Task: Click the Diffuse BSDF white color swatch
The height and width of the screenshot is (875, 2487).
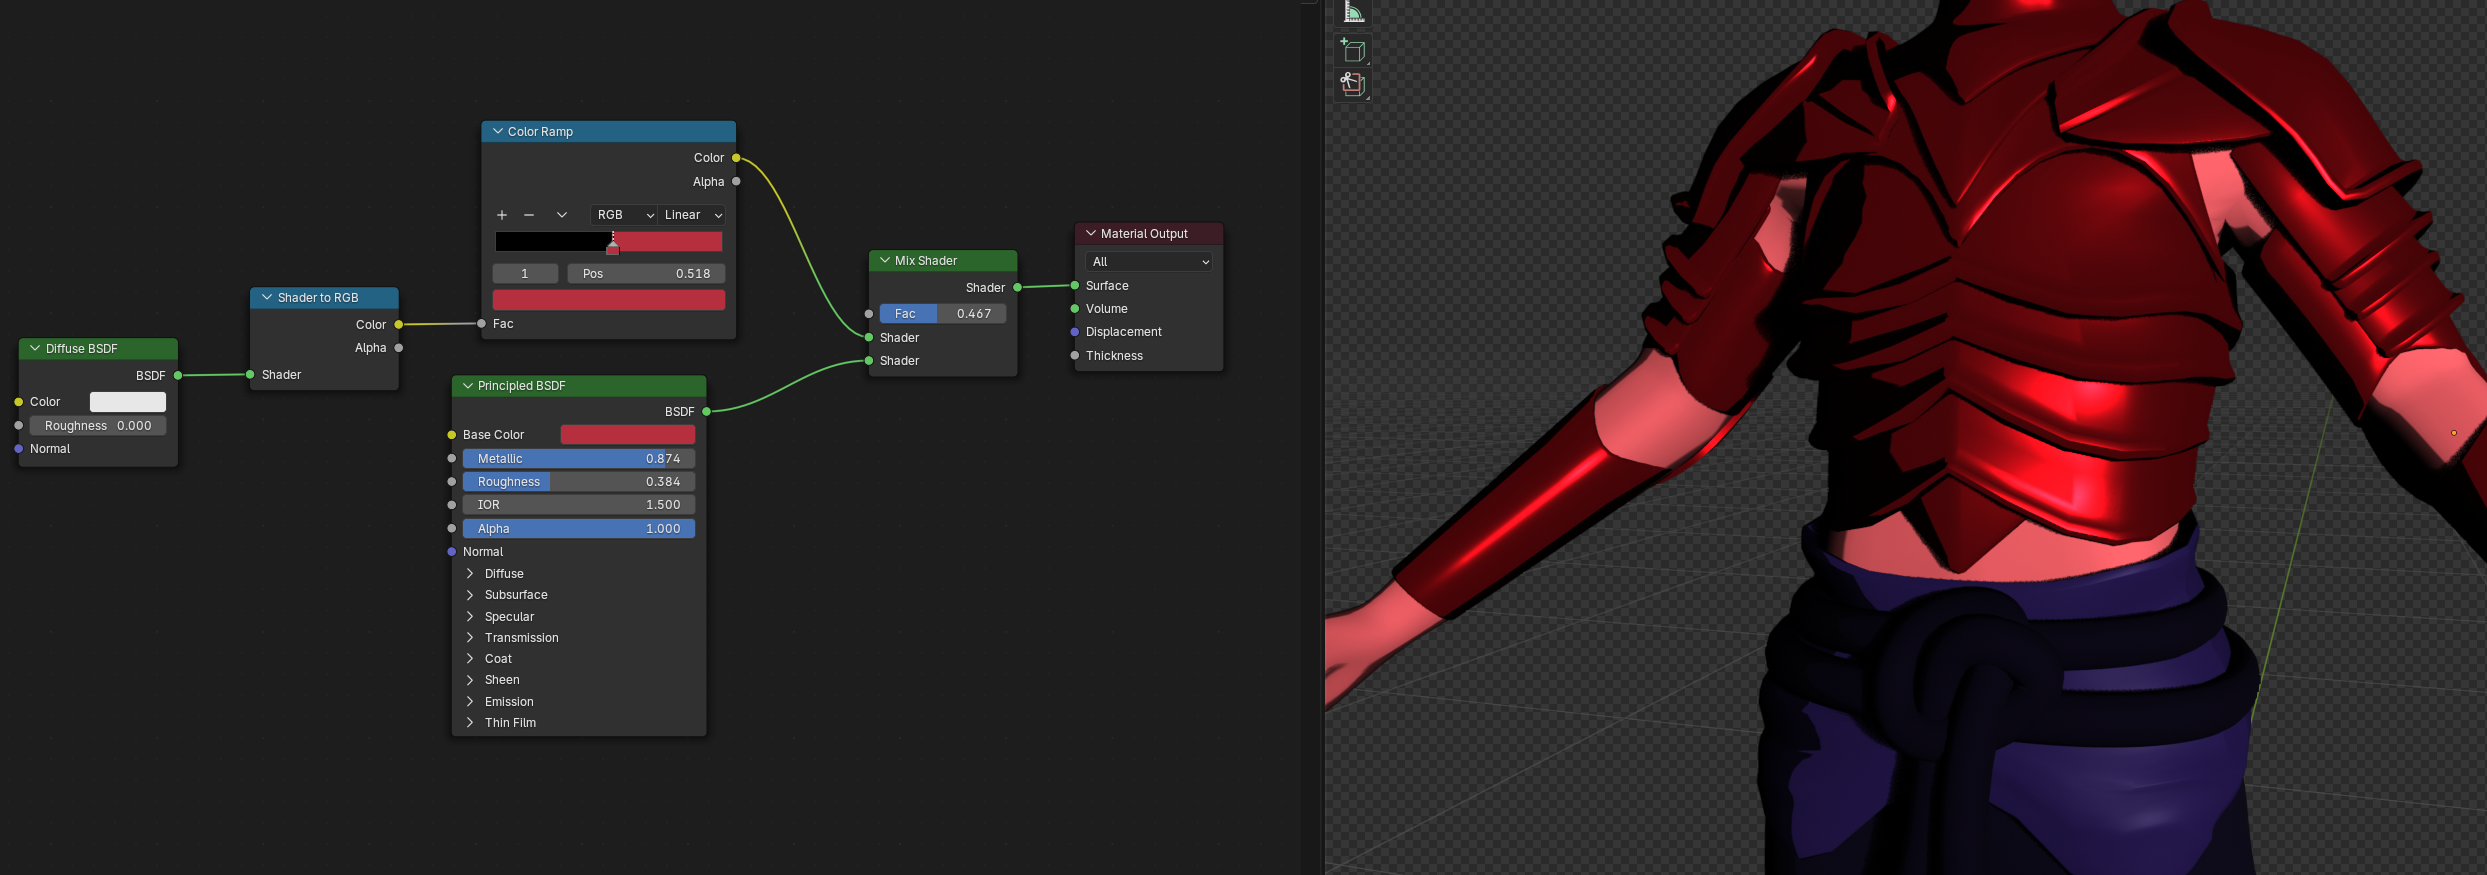Action: tap(128, 402)
